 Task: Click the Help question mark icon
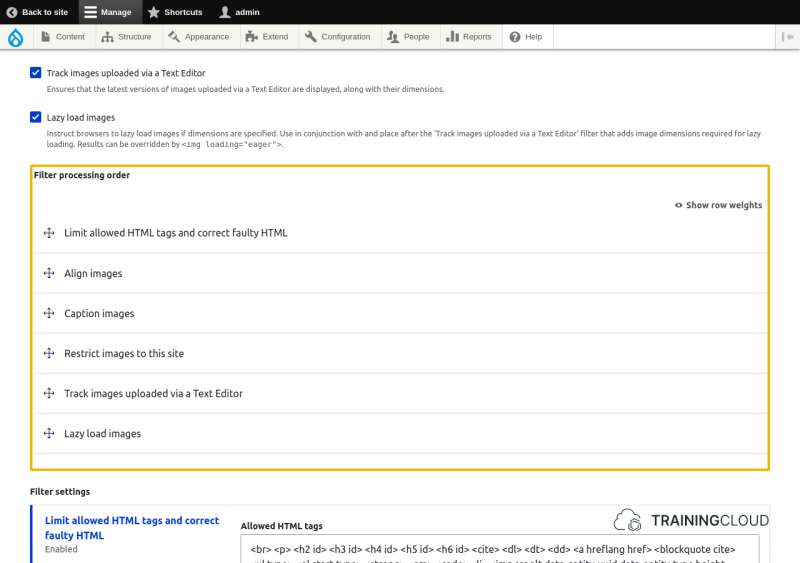tap(515, 37)
